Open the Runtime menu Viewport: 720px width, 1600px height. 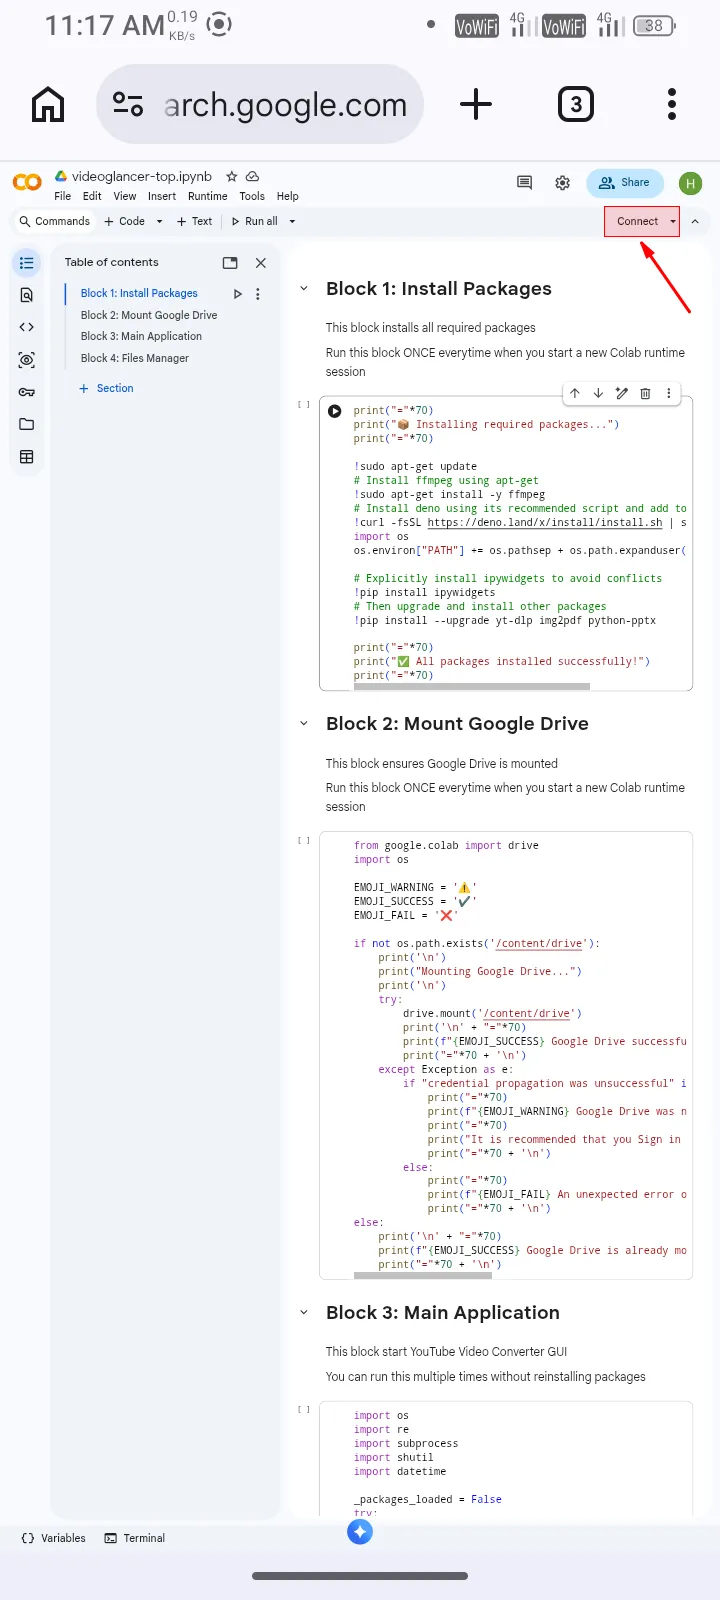[207, 197]
